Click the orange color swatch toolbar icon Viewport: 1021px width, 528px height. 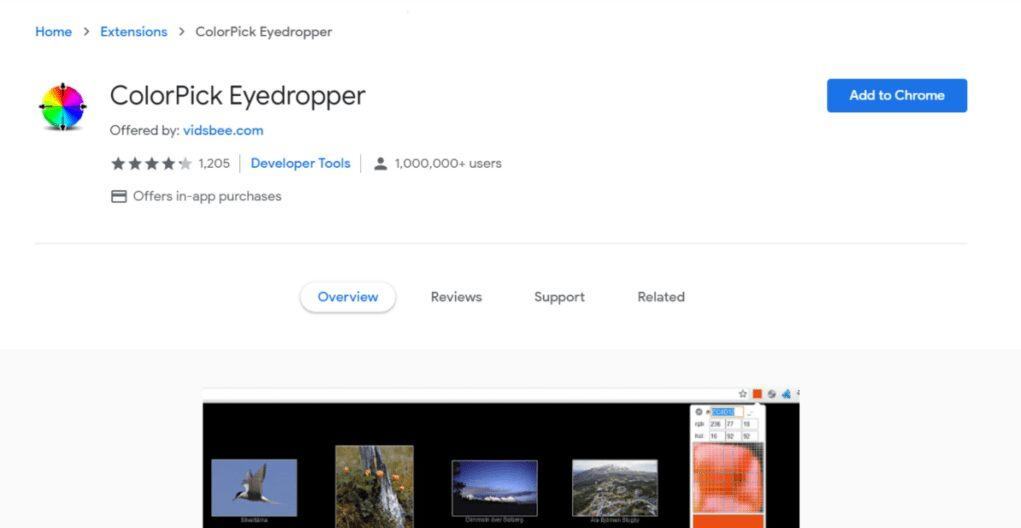click(757, 394)
